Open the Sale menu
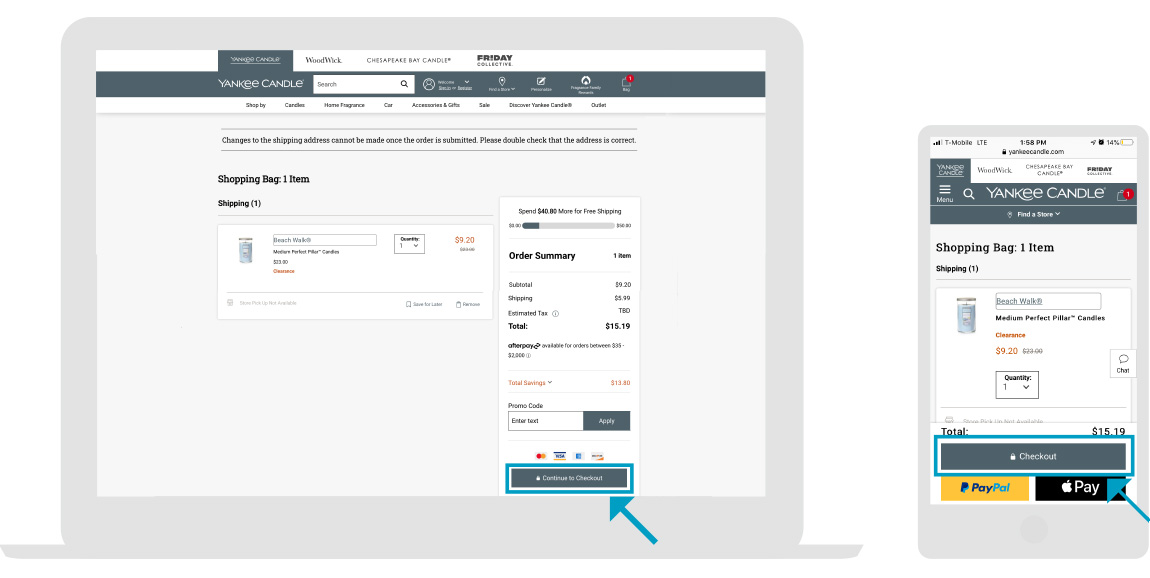The height and width of the screenshot is (578, 1150). pos(485,105)
